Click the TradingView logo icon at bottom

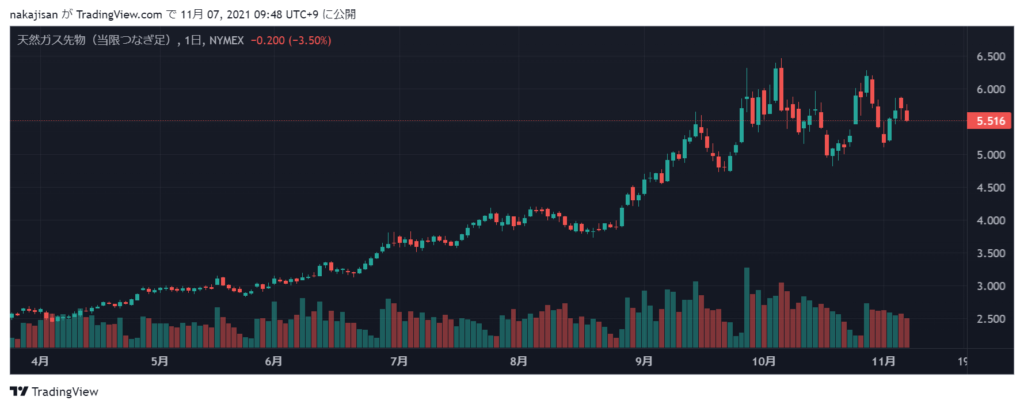pos(18,391)
